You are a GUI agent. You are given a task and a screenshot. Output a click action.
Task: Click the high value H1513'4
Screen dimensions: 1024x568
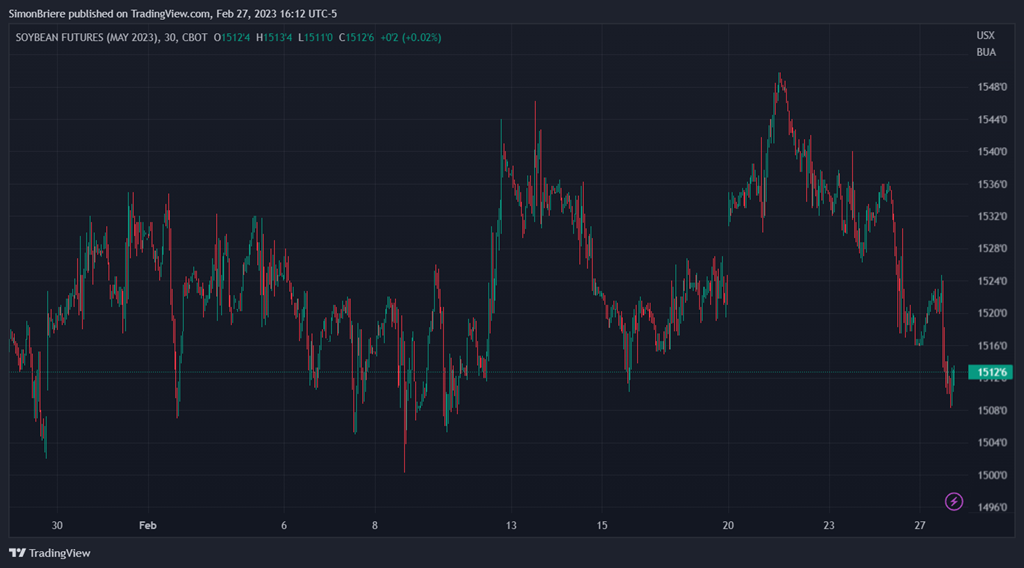[x=274, y=37]
